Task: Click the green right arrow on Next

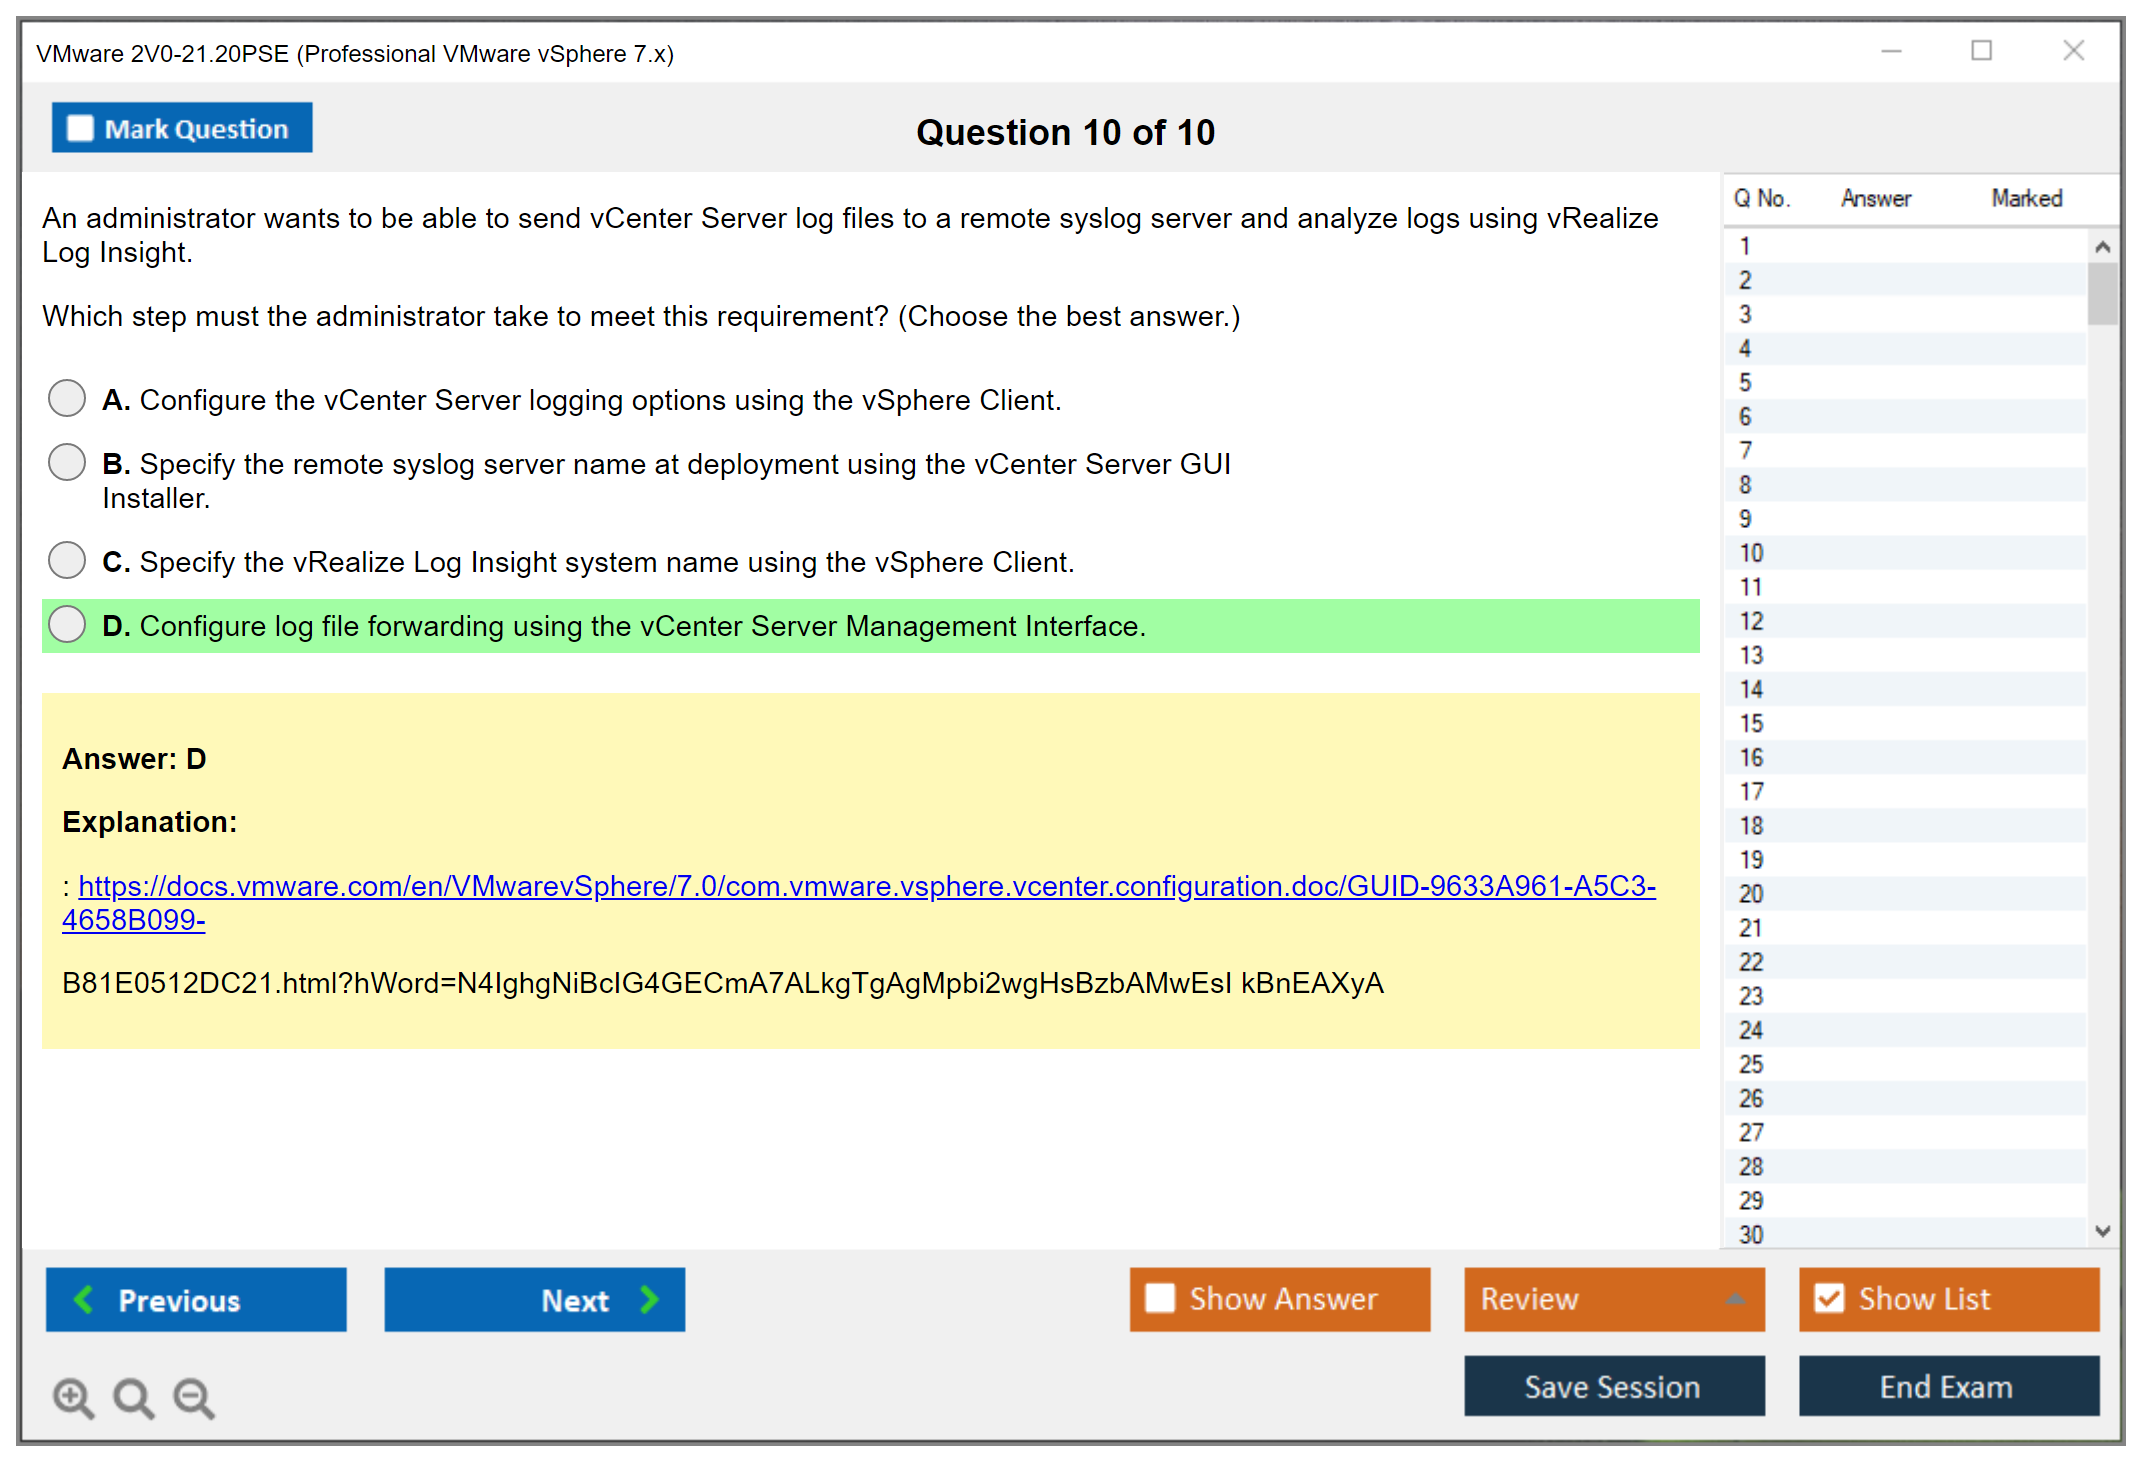Action: [x=650, y=1299]
